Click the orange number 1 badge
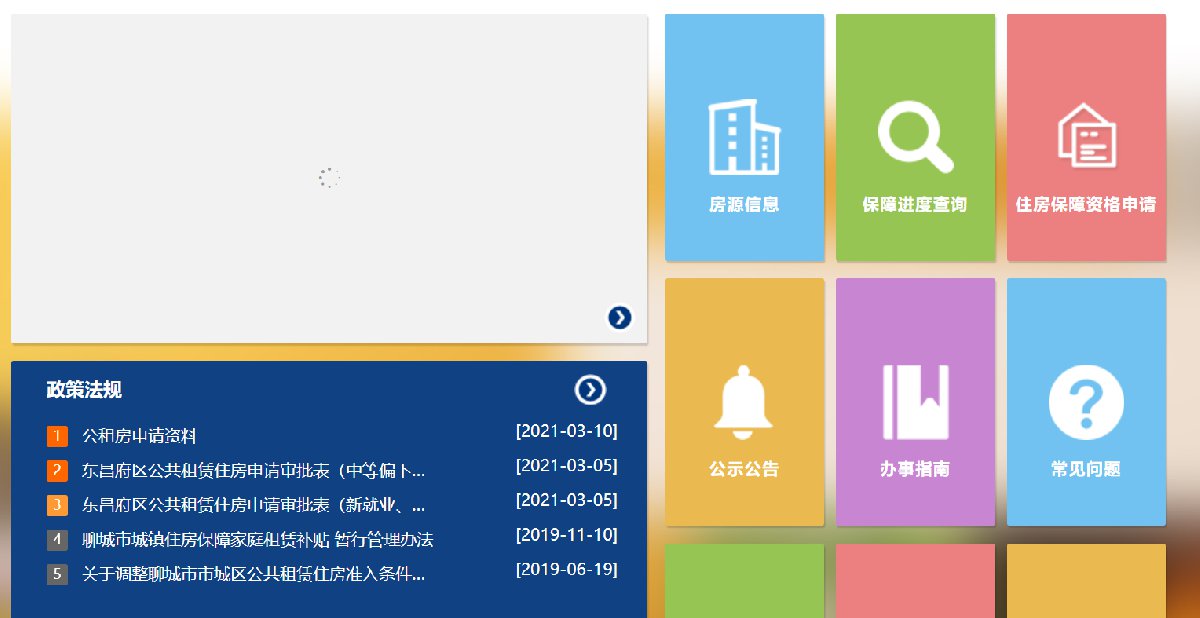The width and height of the screenshot is (1200, 618). pyautogui.click(x=57, y=436)
